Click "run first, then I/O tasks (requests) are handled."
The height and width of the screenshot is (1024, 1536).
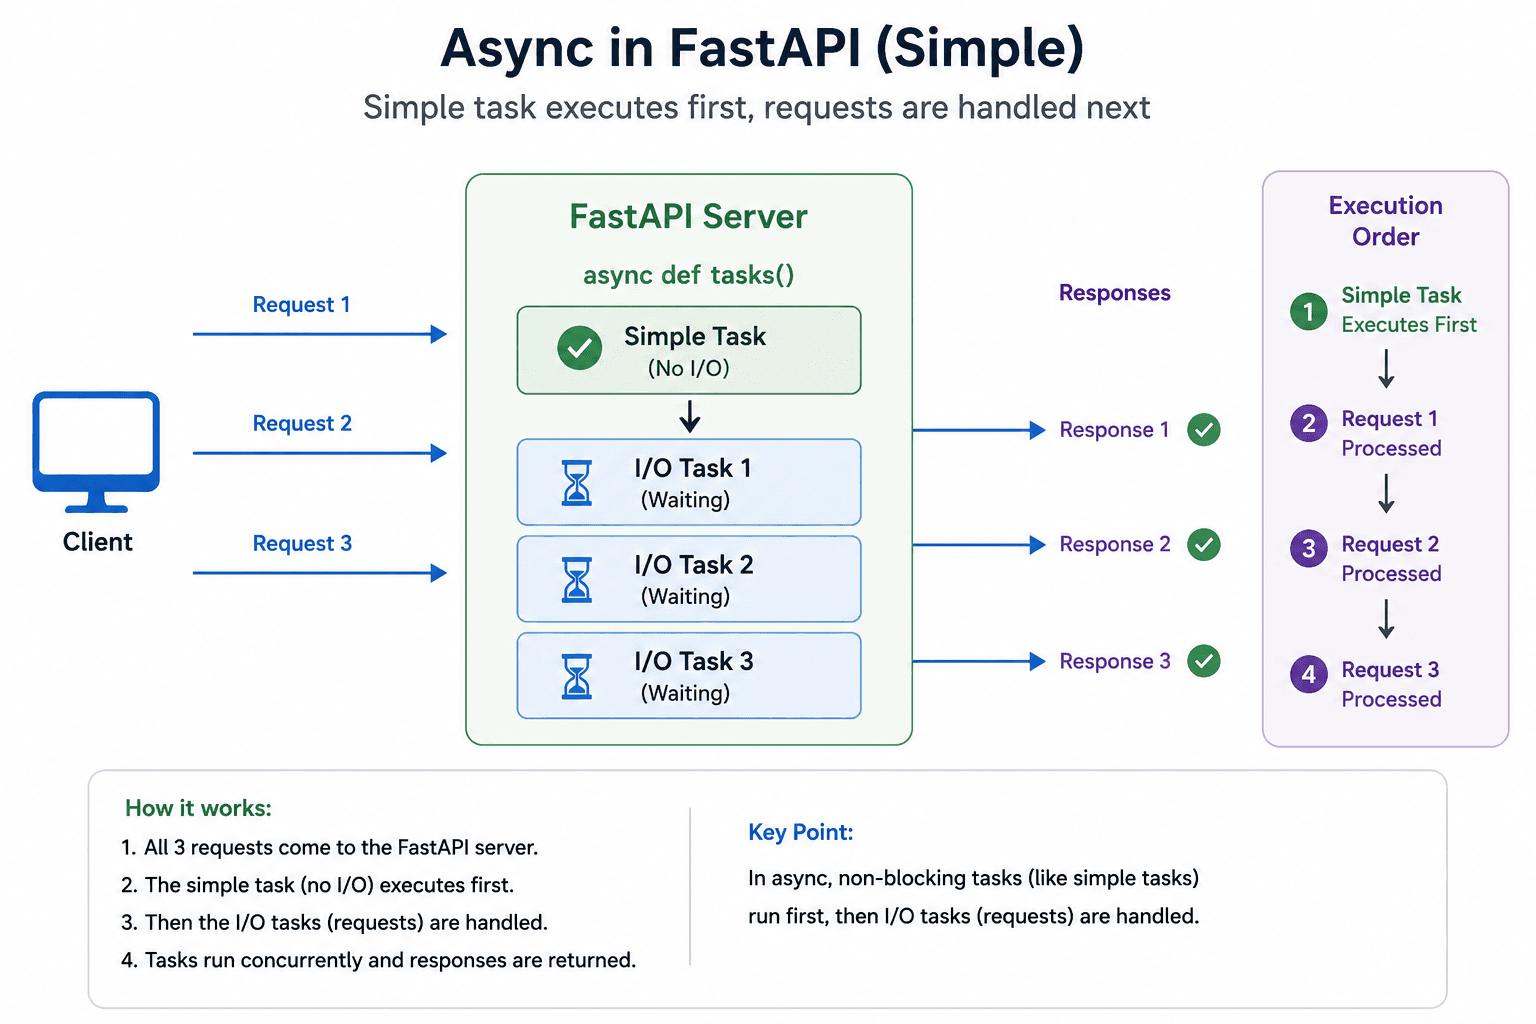(974, 916)
